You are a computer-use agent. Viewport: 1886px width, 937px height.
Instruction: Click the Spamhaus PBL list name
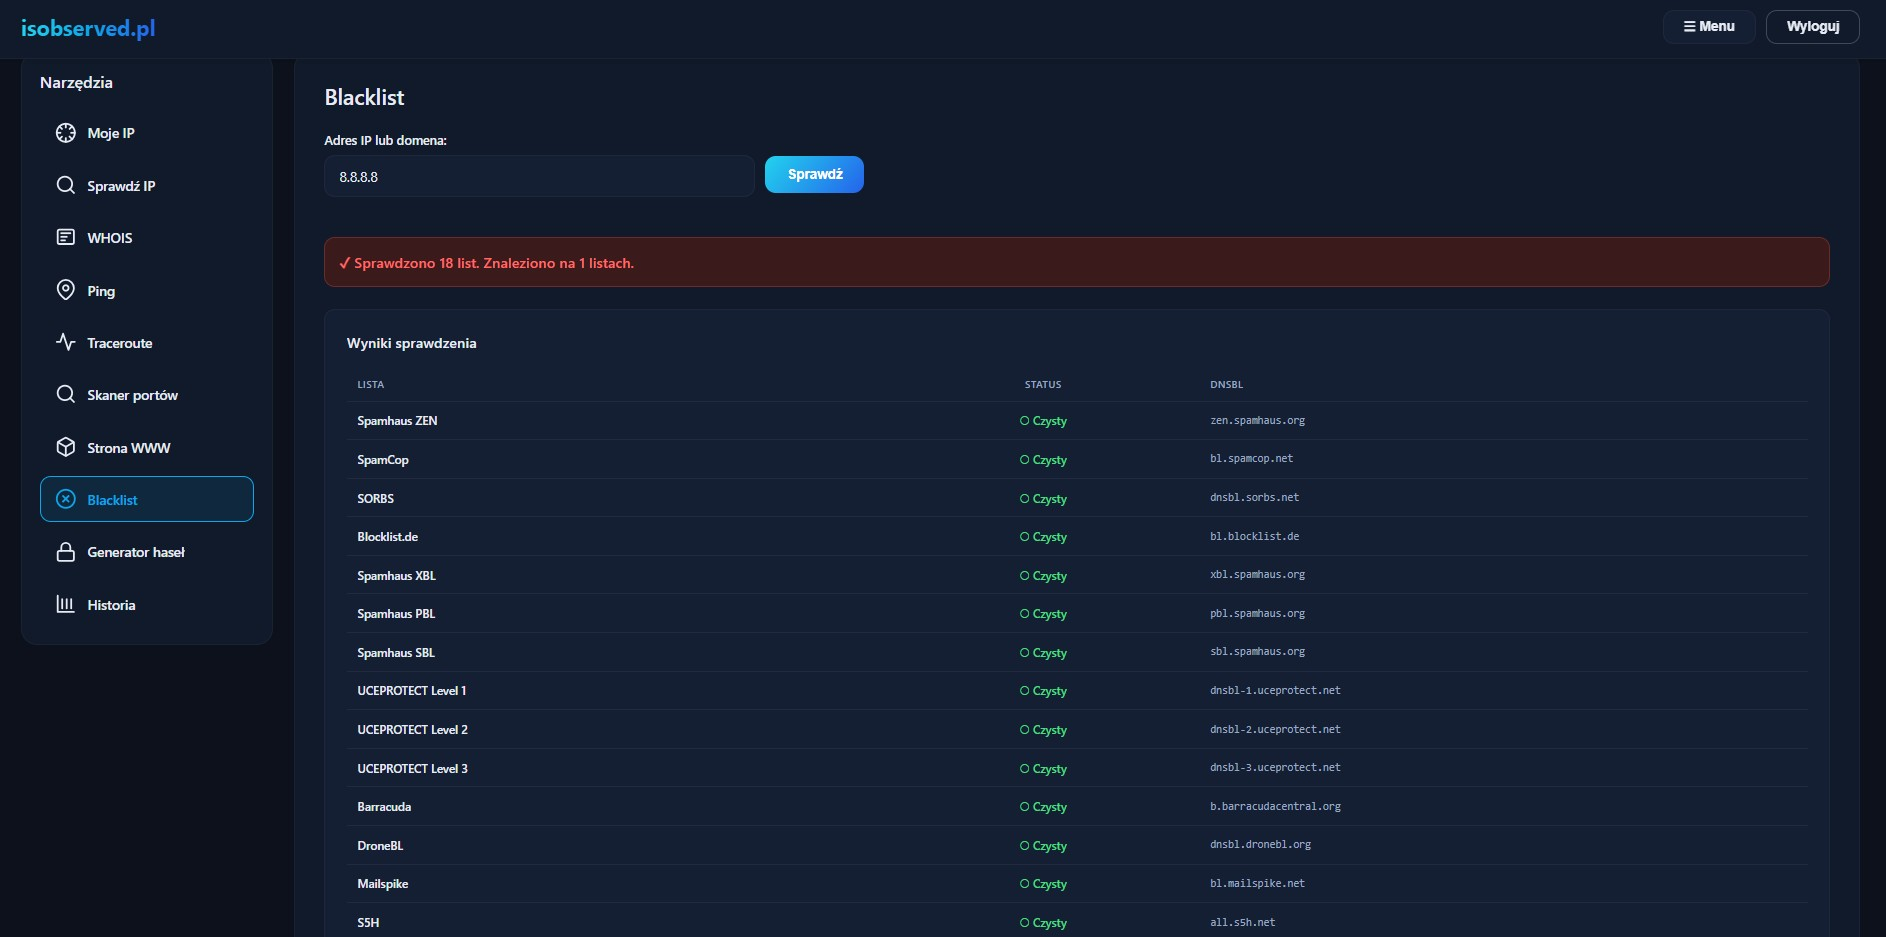point(396,614)
